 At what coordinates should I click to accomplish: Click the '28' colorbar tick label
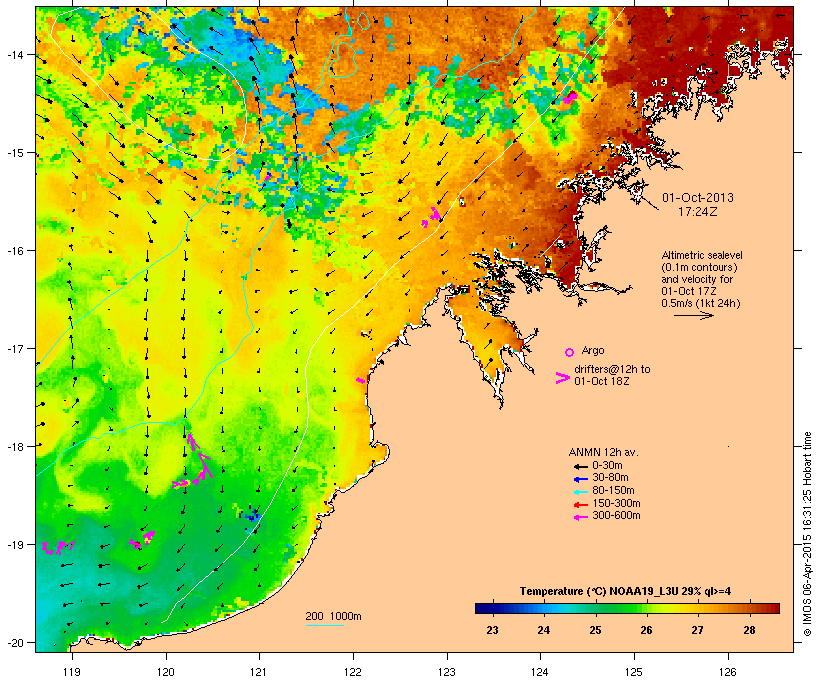[x=749, y=630]
